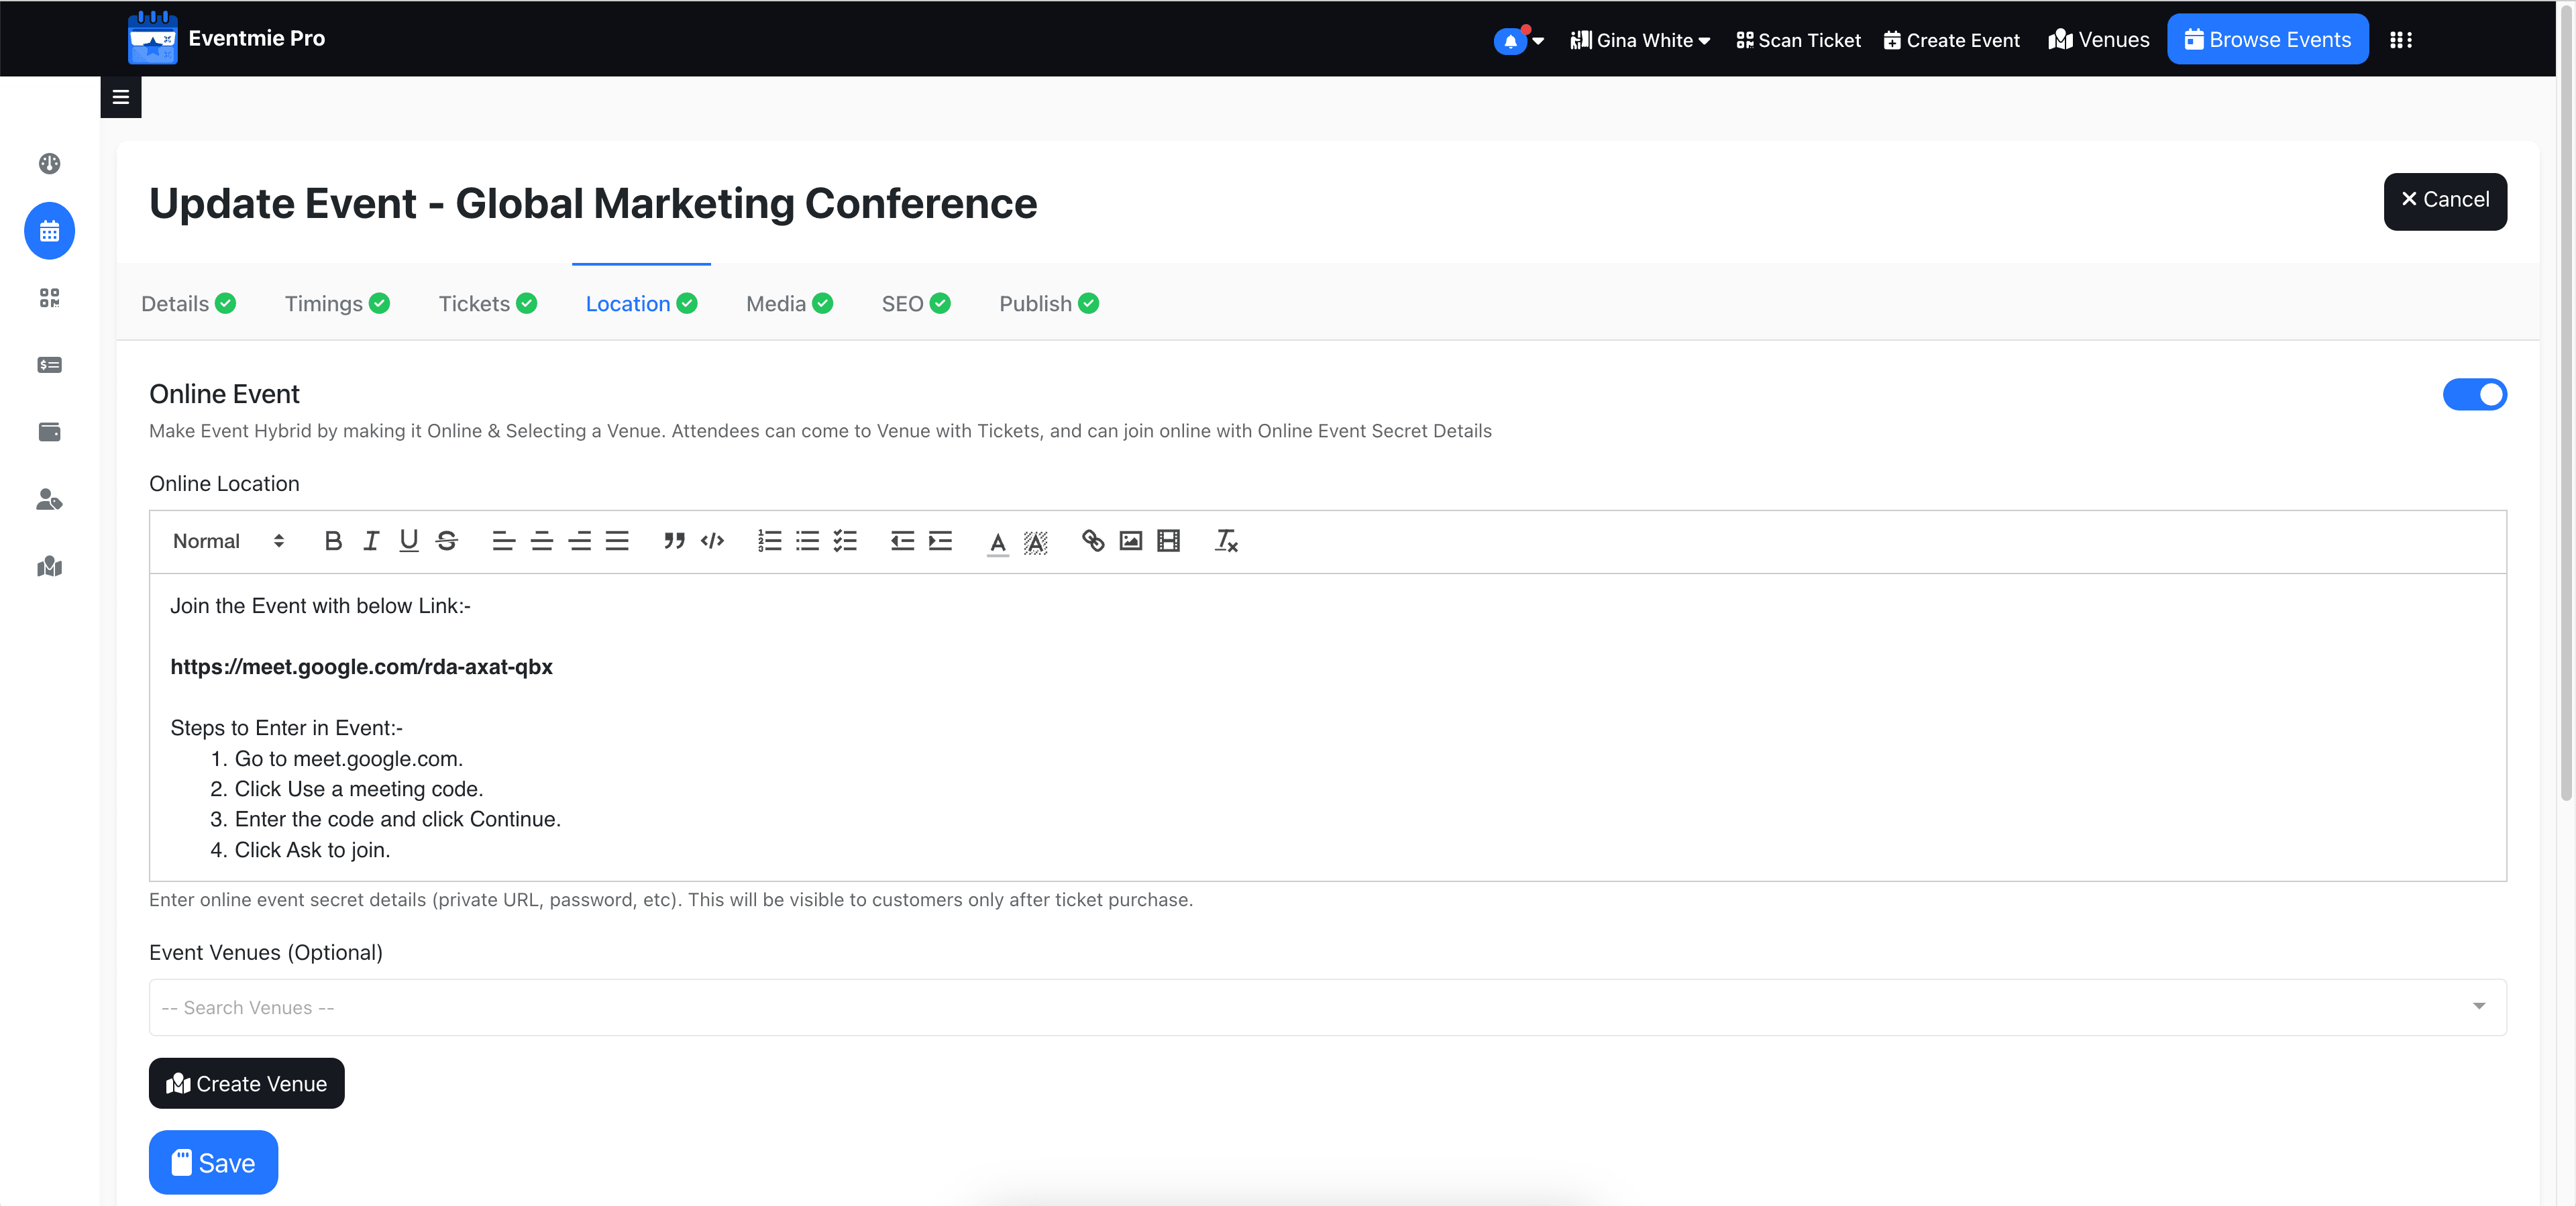Open the code block tool

coord(712,541)
